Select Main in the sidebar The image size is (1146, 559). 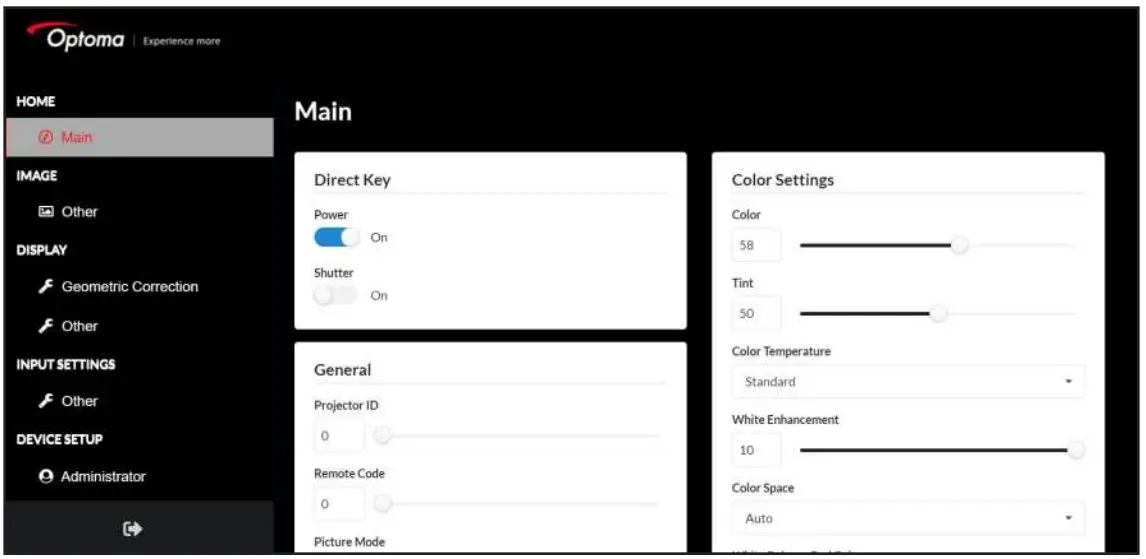pos(77,138)
